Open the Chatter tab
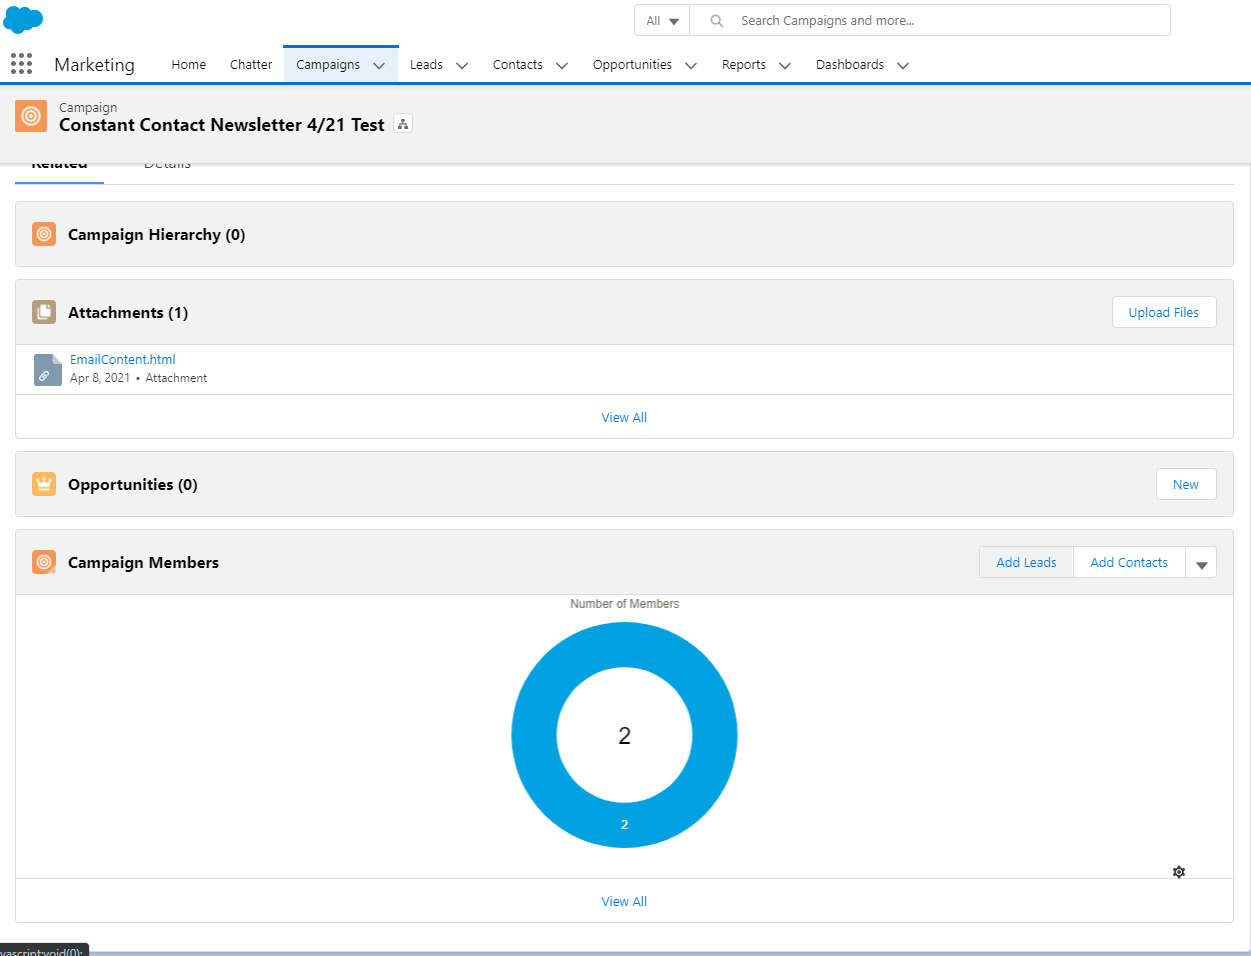Image resolution: width=1251 pixels, height=956 pixels. tap(251, 64)
